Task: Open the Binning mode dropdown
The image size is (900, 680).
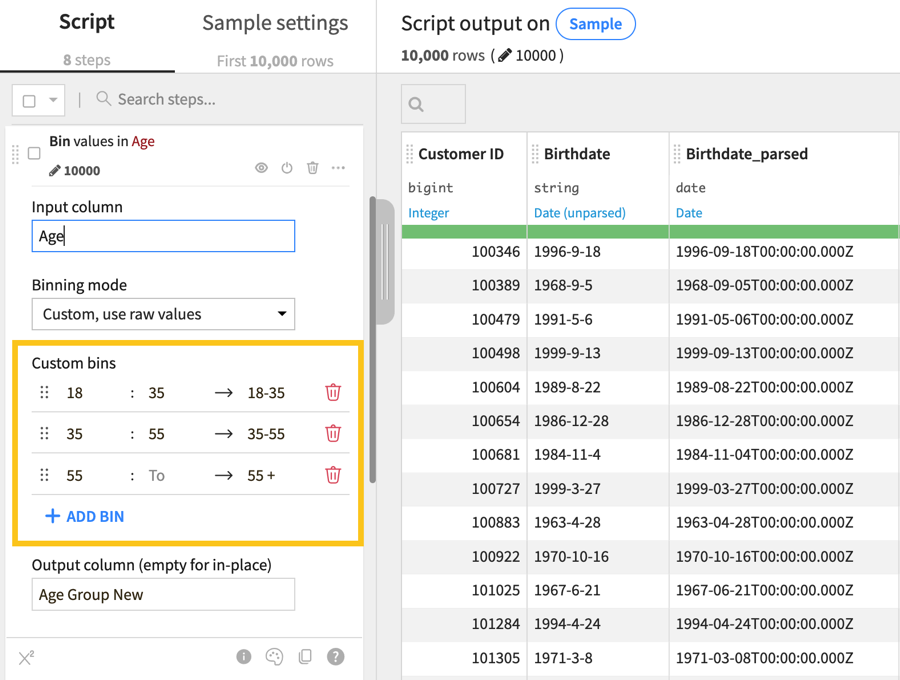Action: [x=163, y=314]
